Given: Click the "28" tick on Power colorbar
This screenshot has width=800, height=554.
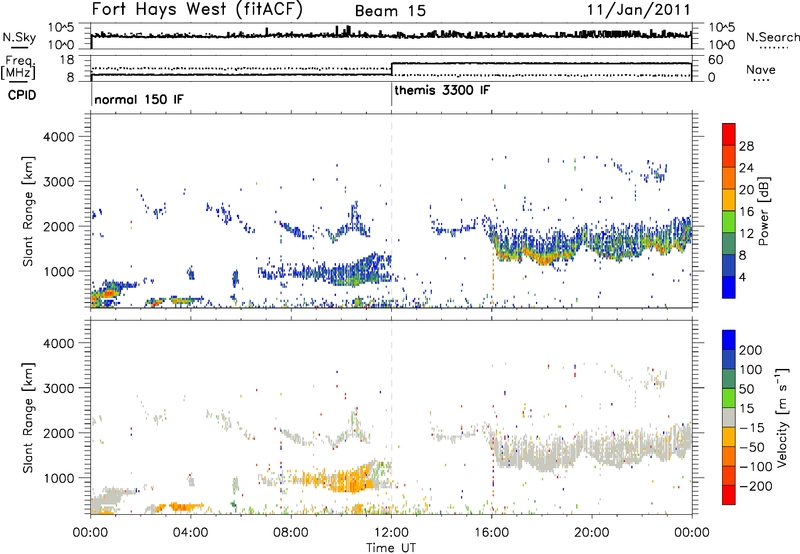Looking at the screenshot, I should [746, 146].
